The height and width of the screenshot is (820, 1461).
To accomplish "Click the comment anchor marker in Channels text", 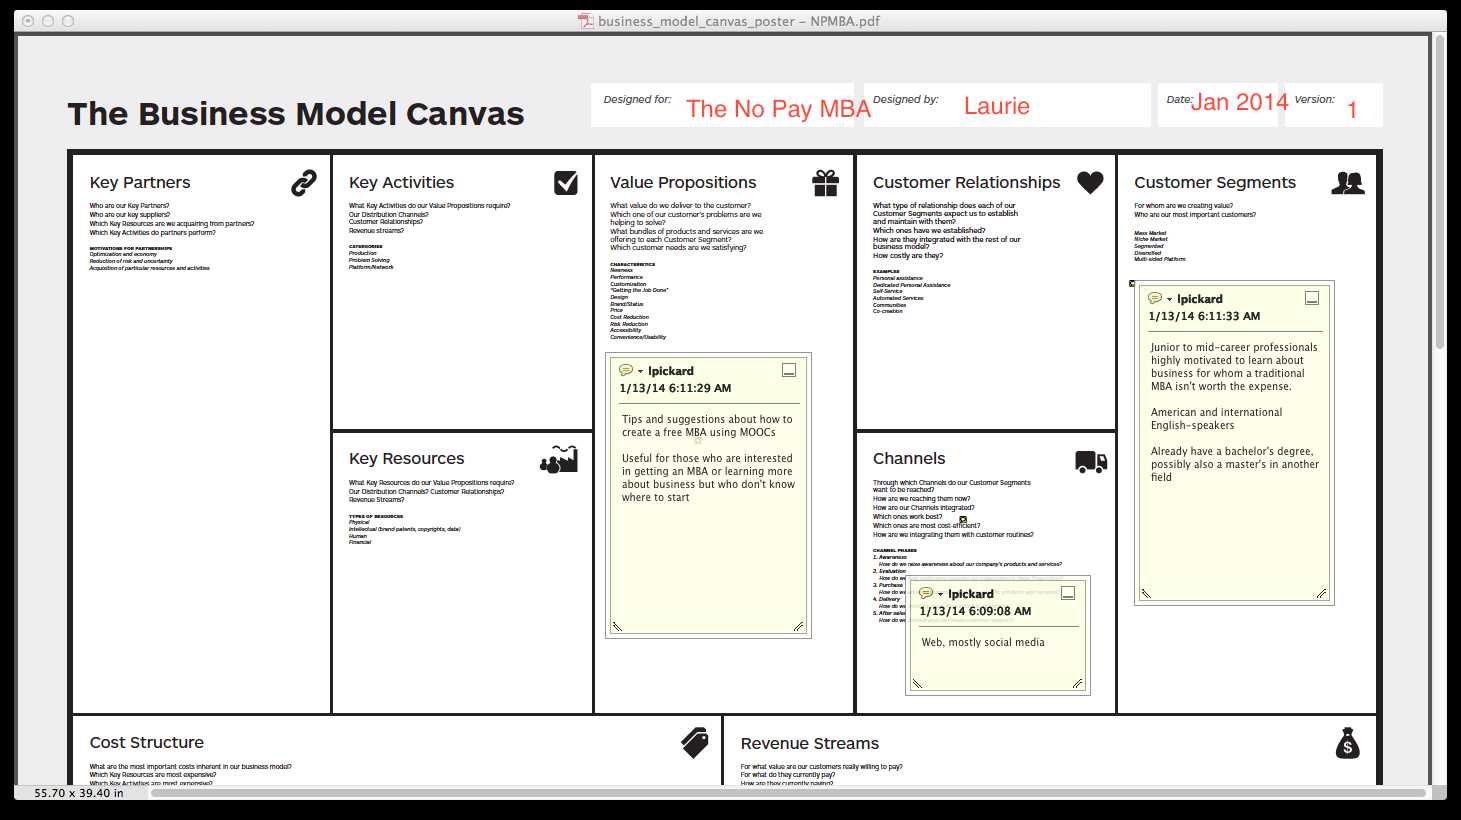I will point(963,520).
